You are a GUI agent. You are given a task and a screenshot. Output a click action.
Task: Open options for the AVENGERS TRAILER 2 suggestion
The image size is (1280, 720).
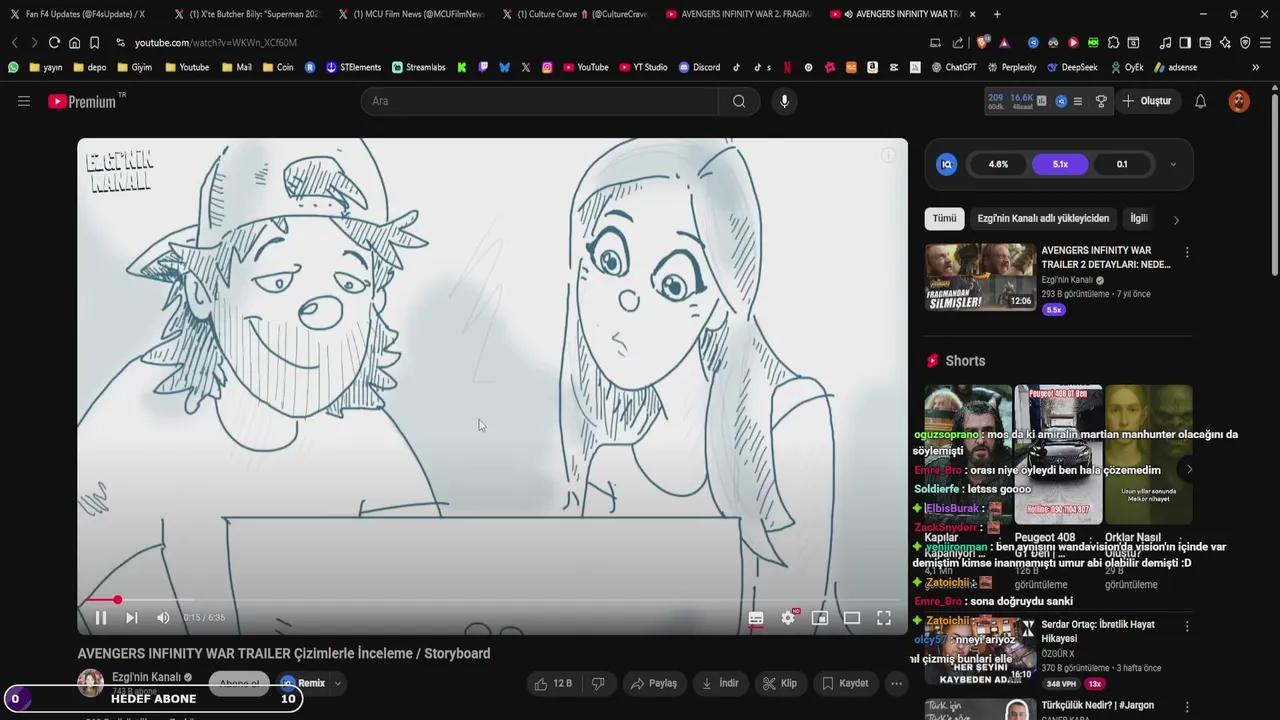click(x=1187, y=252)
